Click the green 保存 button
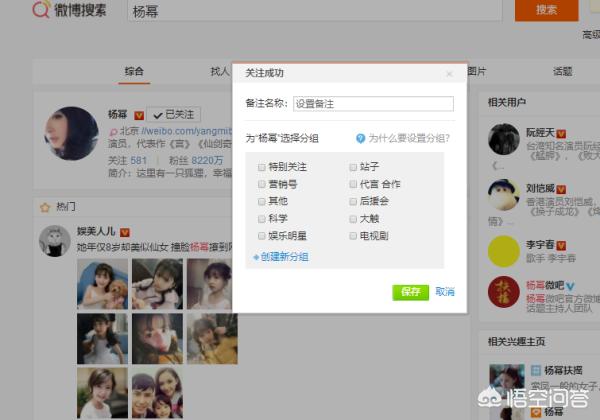This screenshot has width=600, height=420. click(410, 292)
